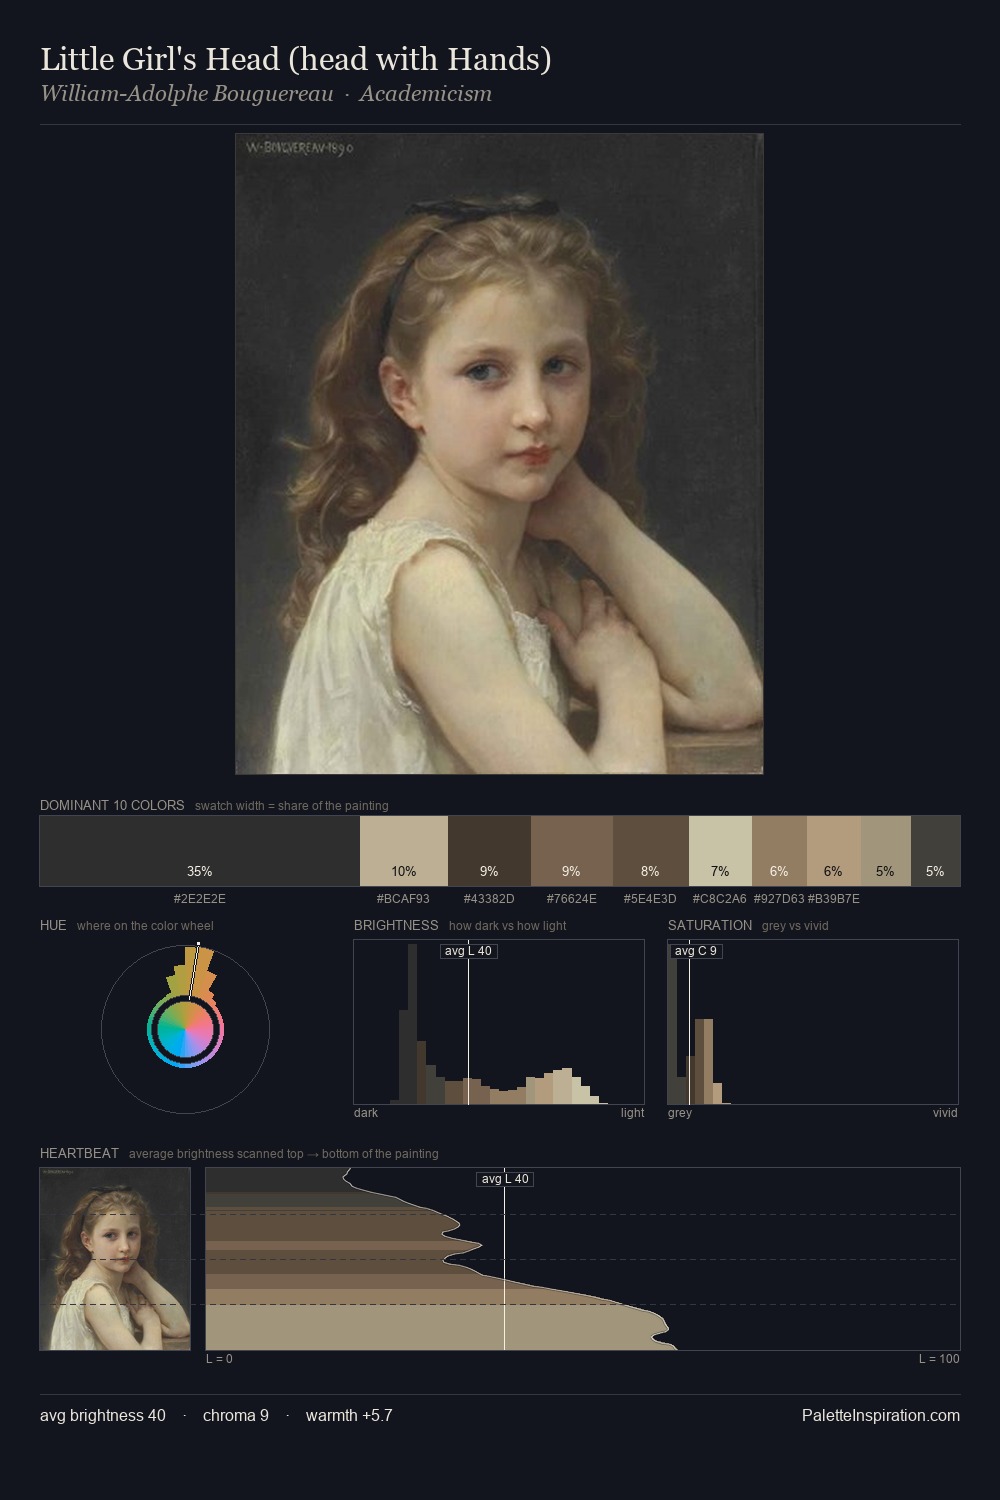This screenshot has height=1500, width=1000.
Task: Click the '#43382D' hex code label
Action: click(x=489, y=899)
